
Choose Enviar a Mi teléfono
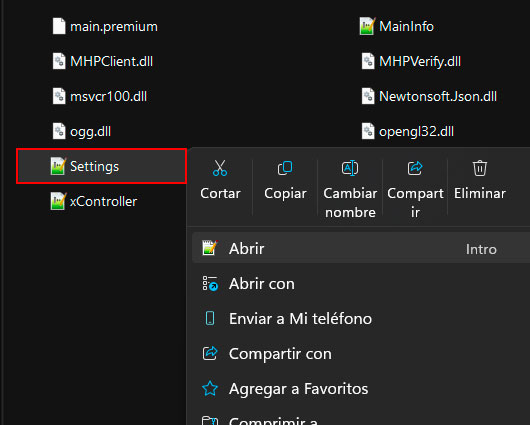[x=361, y=318]
